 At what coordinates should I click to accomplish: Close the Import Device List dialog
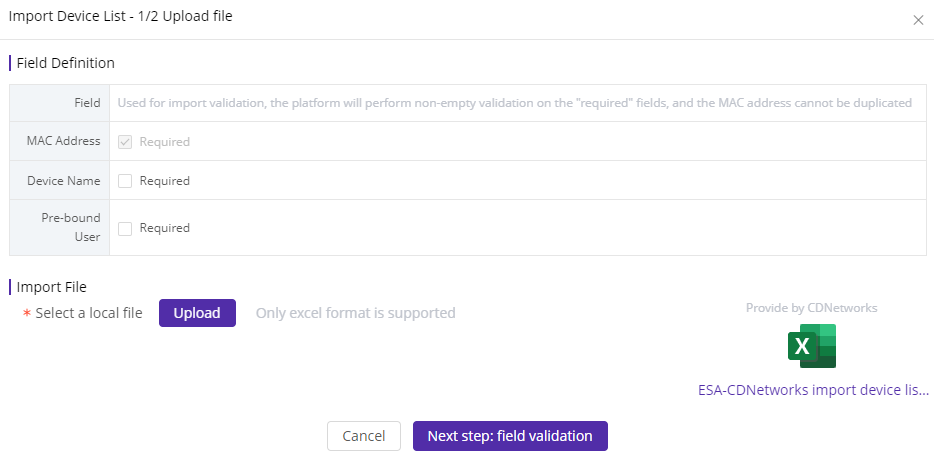(918, 20)
